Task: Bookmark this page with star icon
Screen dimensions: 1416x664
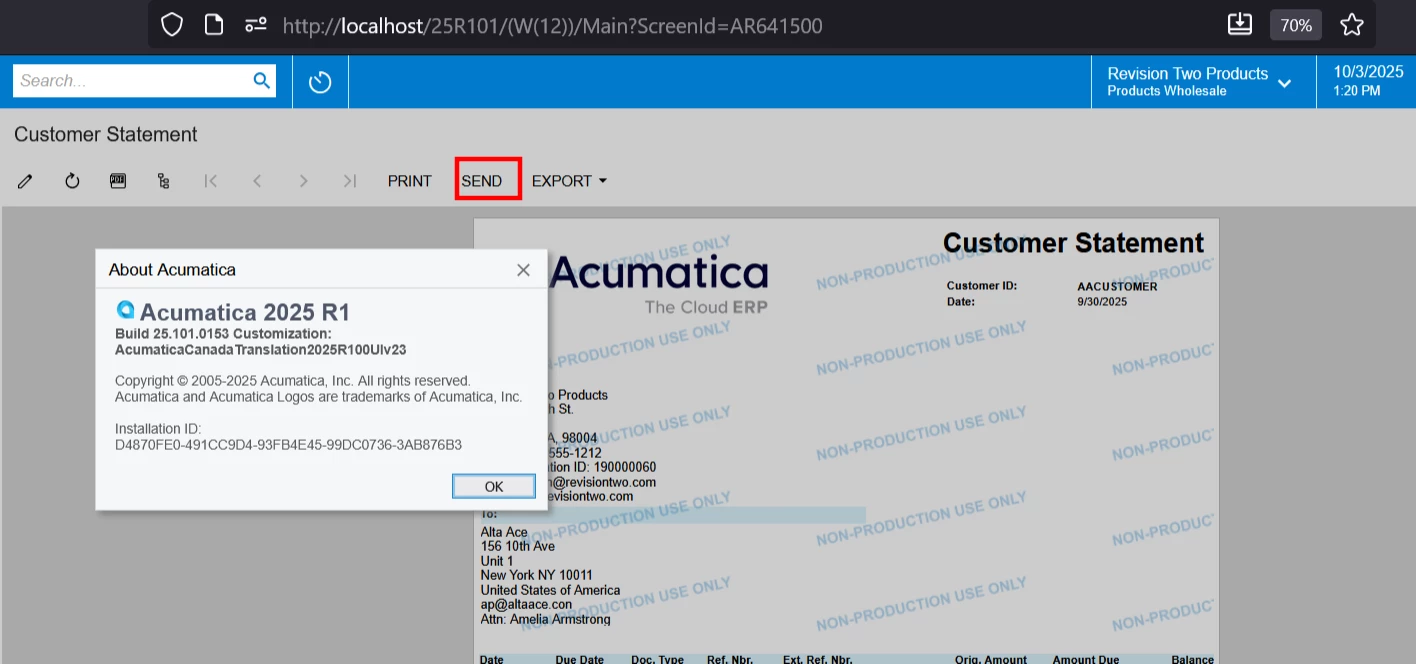Action: [x=1352, y=25]
